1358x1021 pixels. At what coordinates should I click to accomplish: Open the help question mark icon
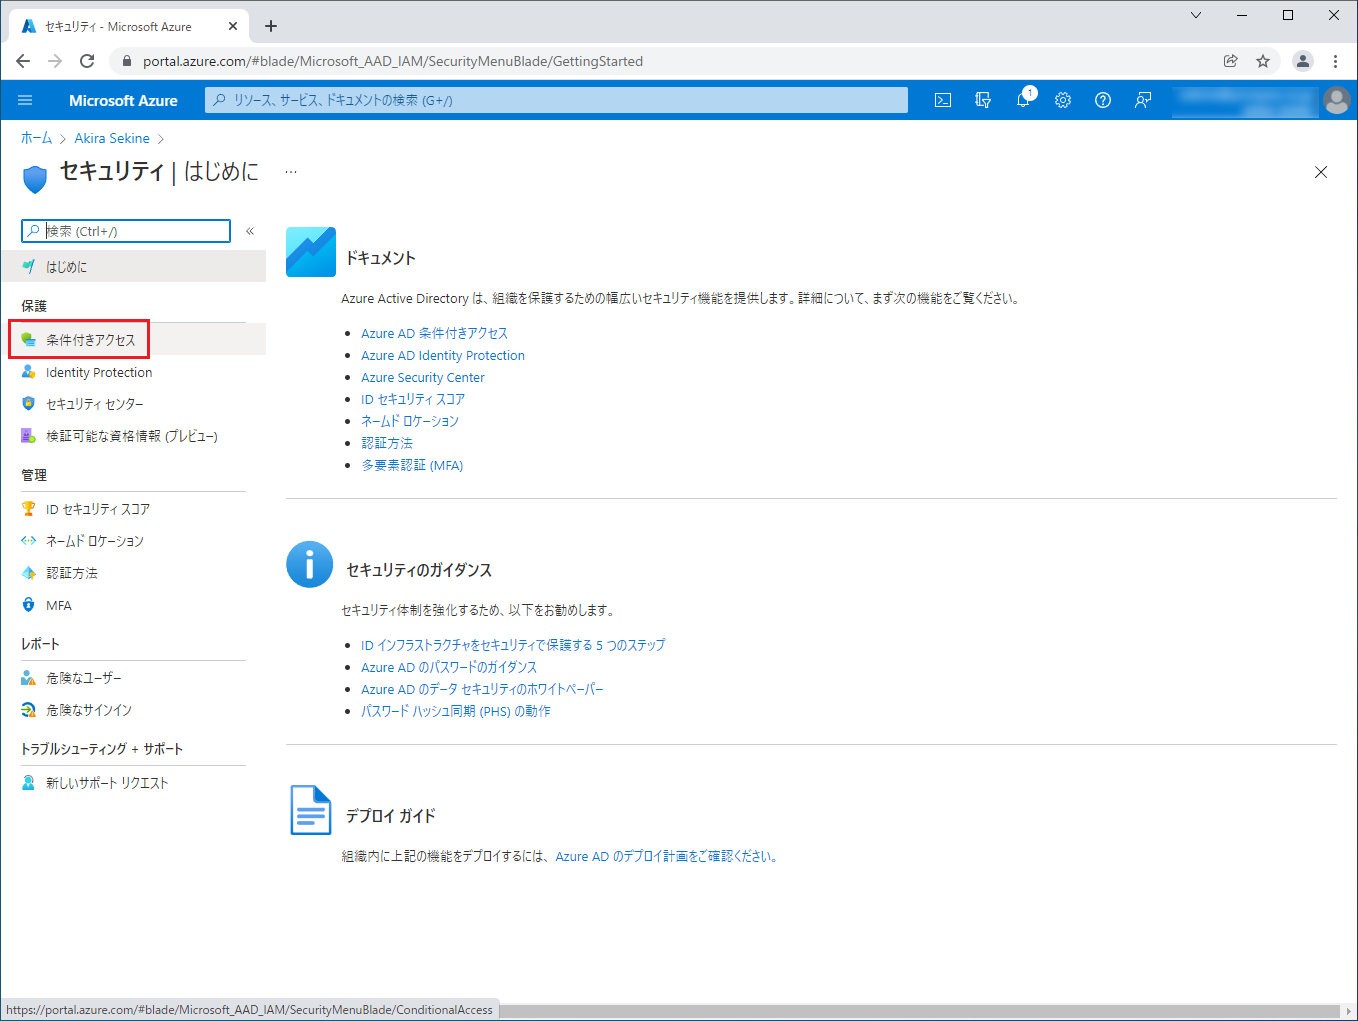1103,100
